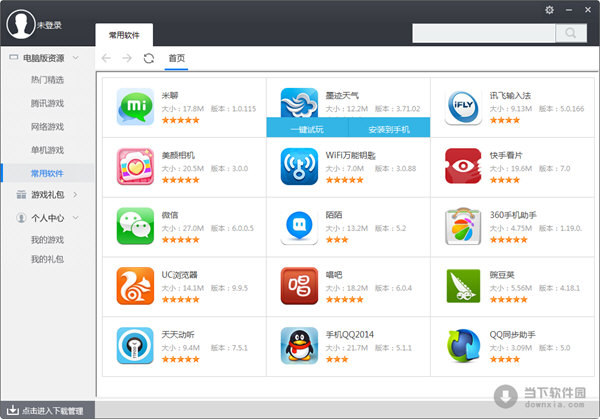Click the 快手看片 title text

pyautogui.click(x=506, y=155)
